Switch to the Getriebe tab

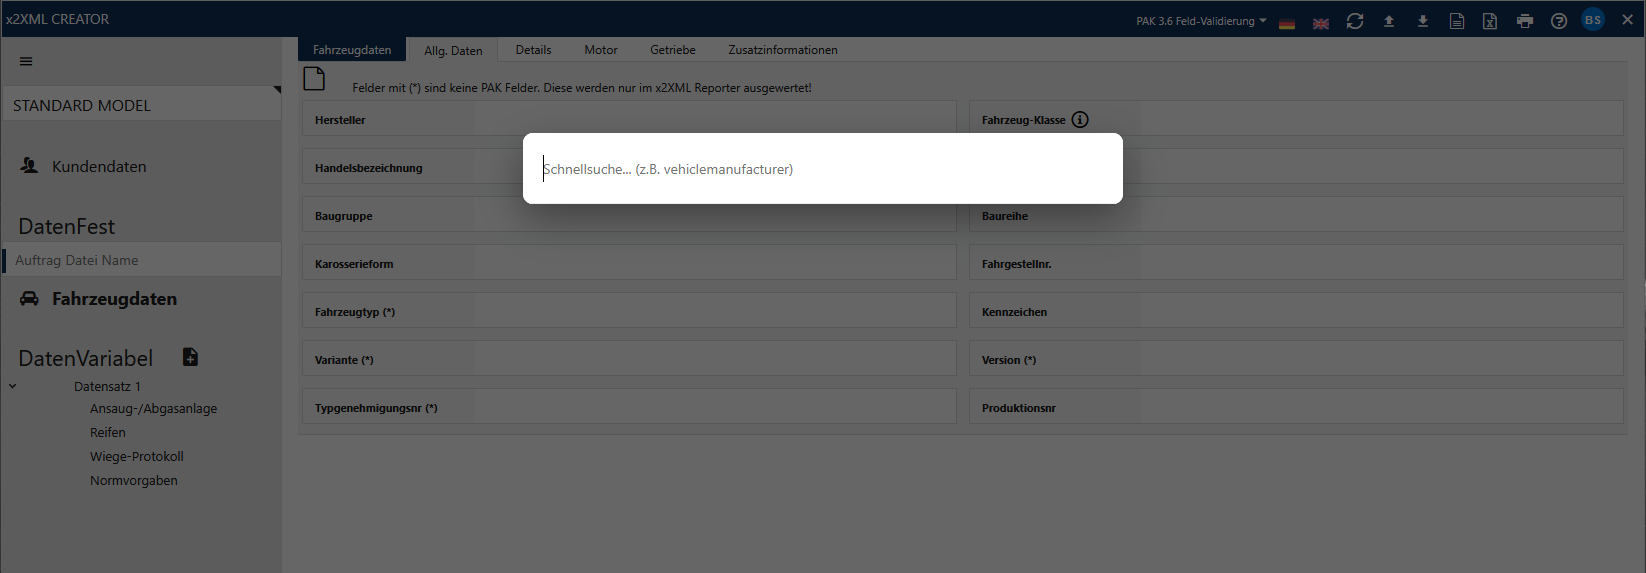[672, 50]
